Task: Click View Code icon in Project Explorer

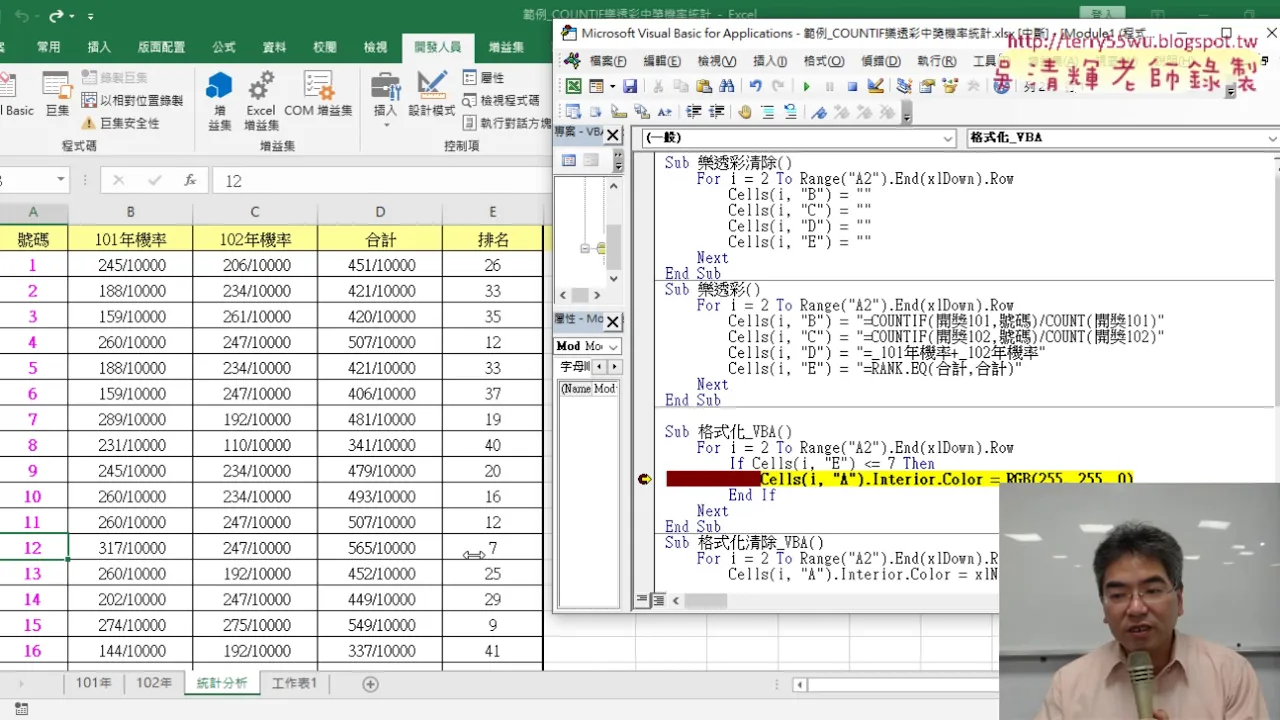Action: click(x=568, y=160)
